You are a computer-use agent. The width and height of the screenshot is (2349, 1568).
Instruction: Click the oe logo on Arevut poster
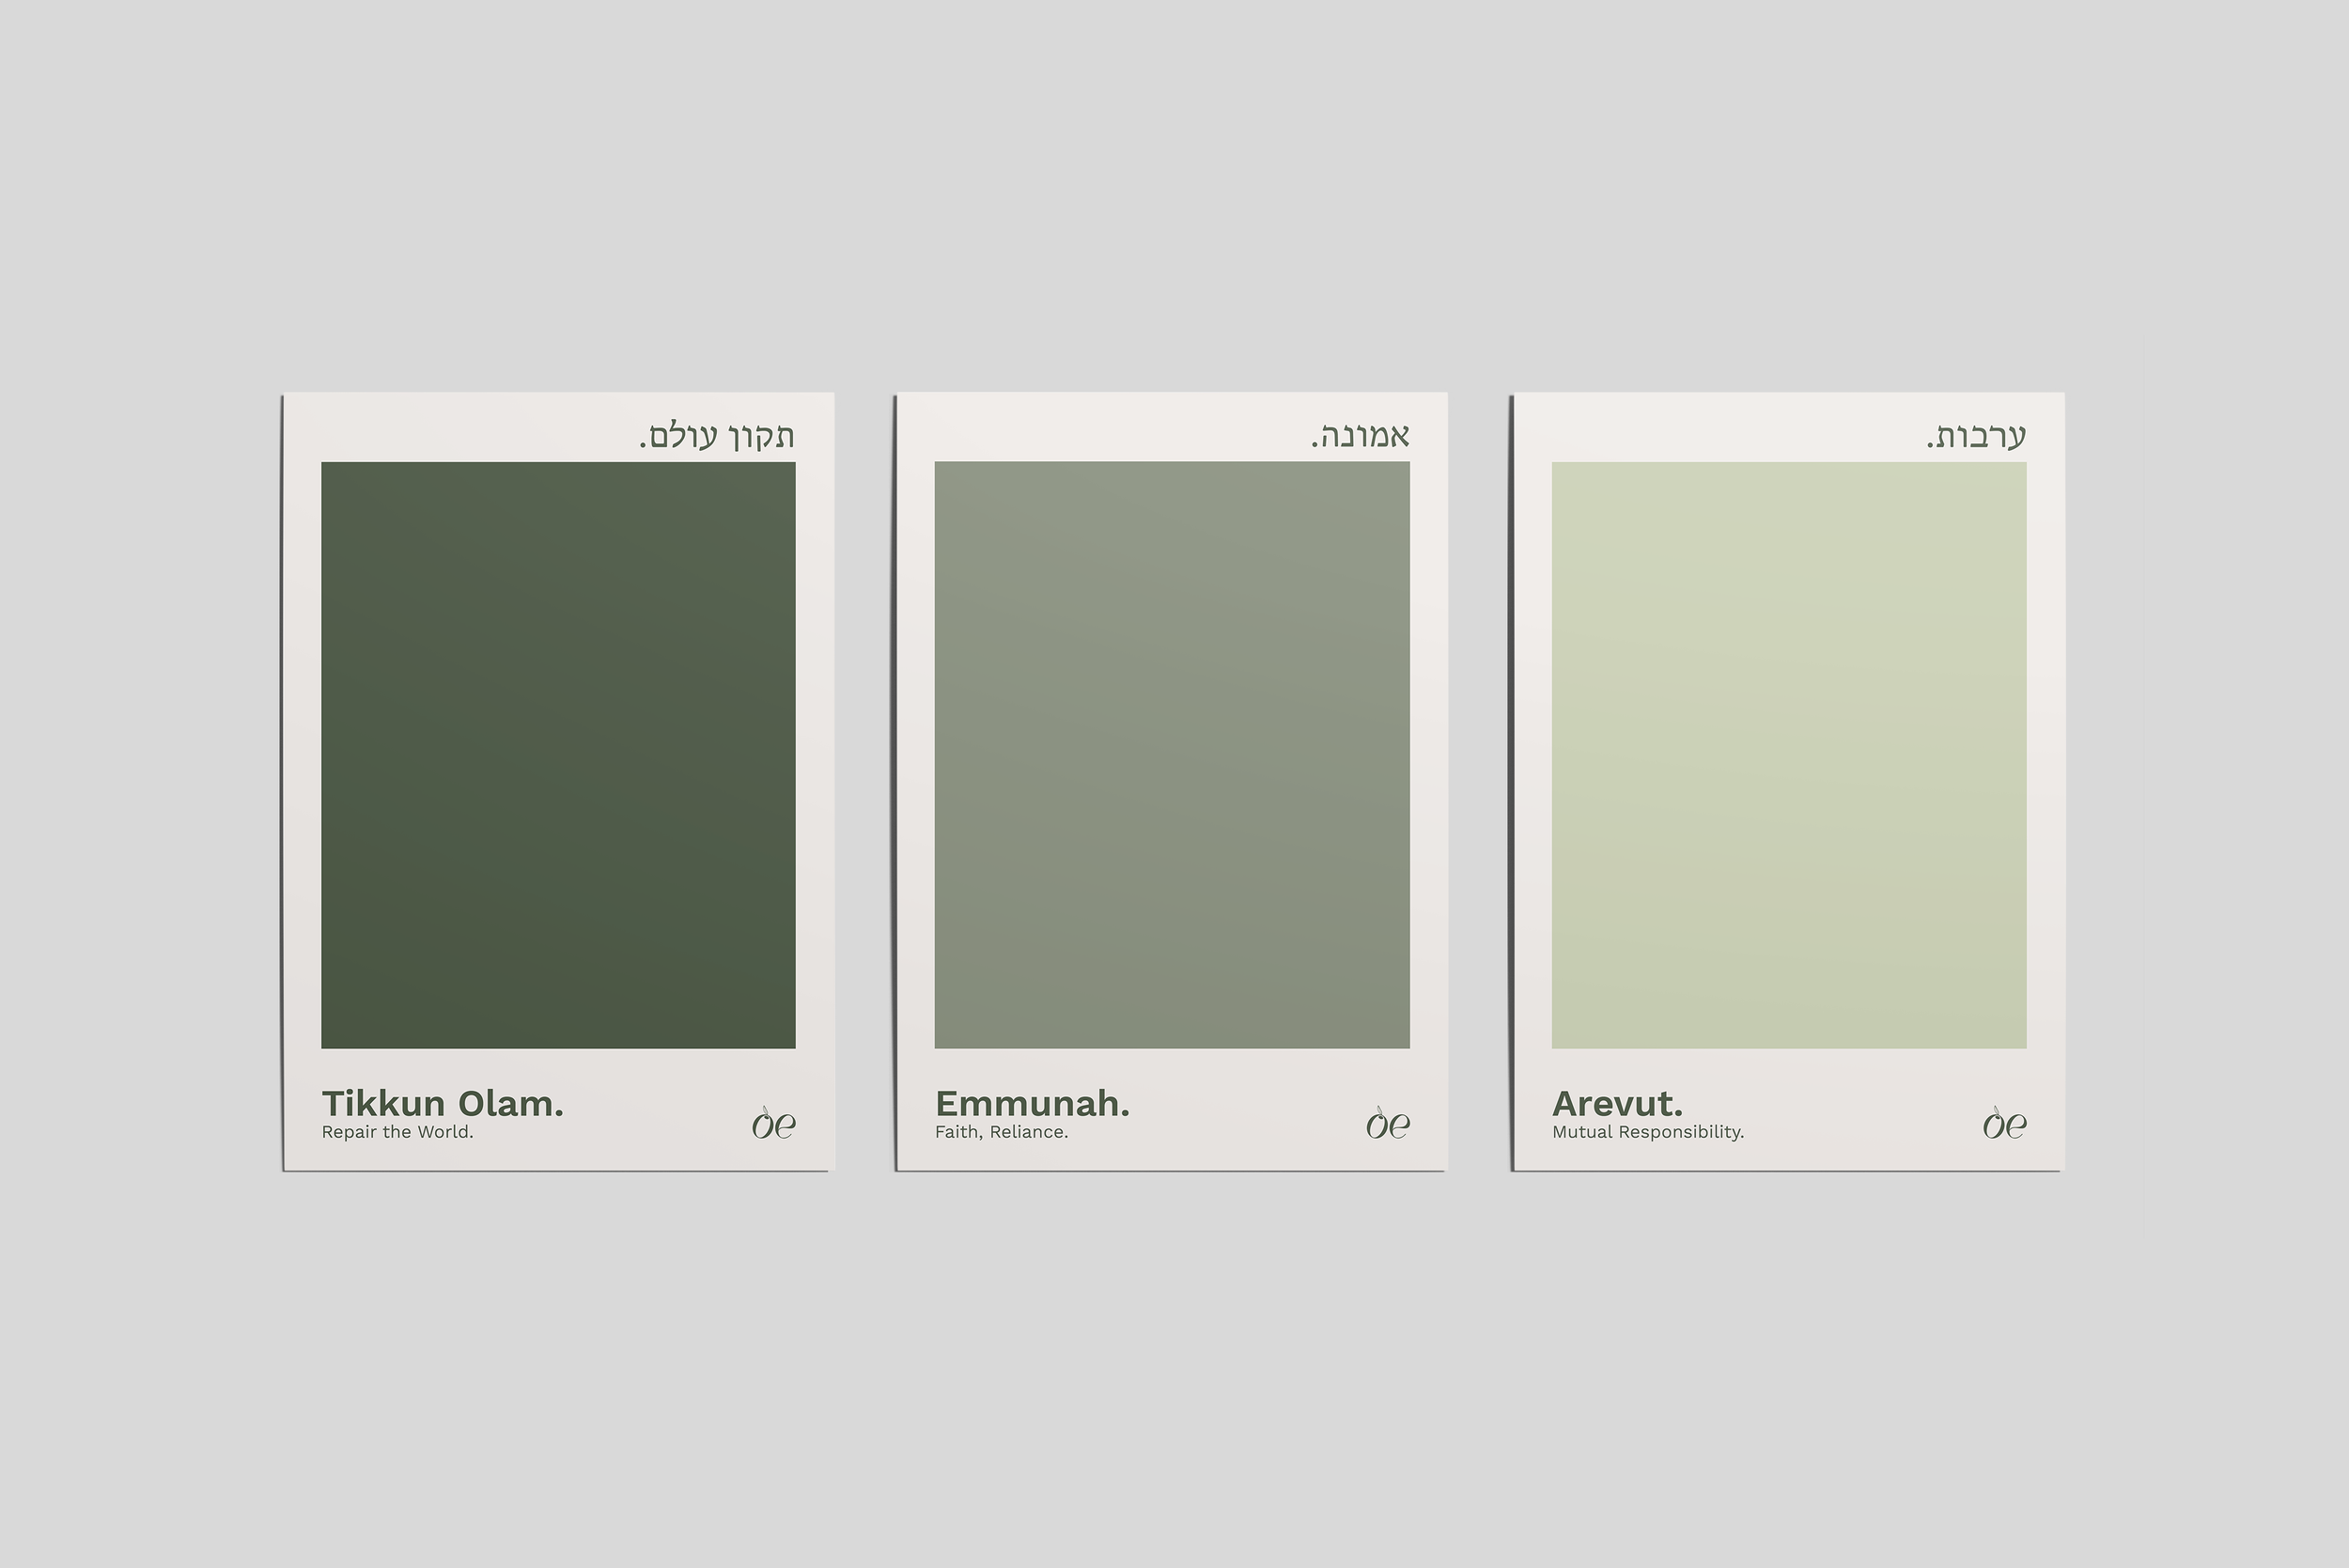(x=2004, y=1124)
